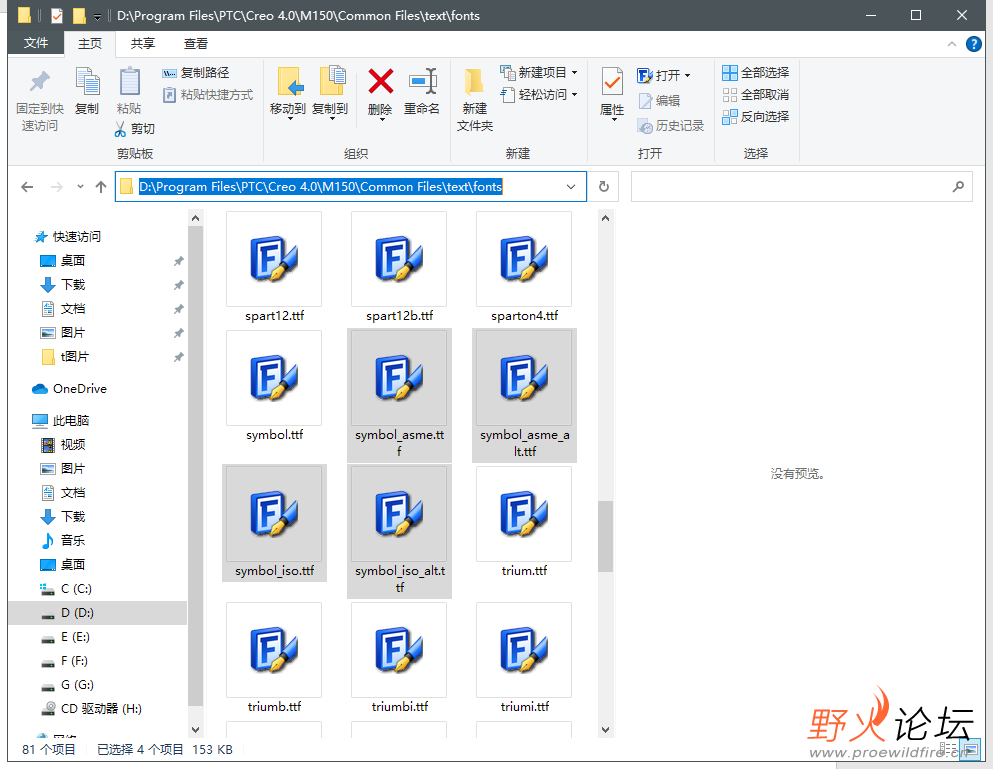
Task: Select the triumbi.ttf font file
Action: pyautogui.click(x=399, y=659)
